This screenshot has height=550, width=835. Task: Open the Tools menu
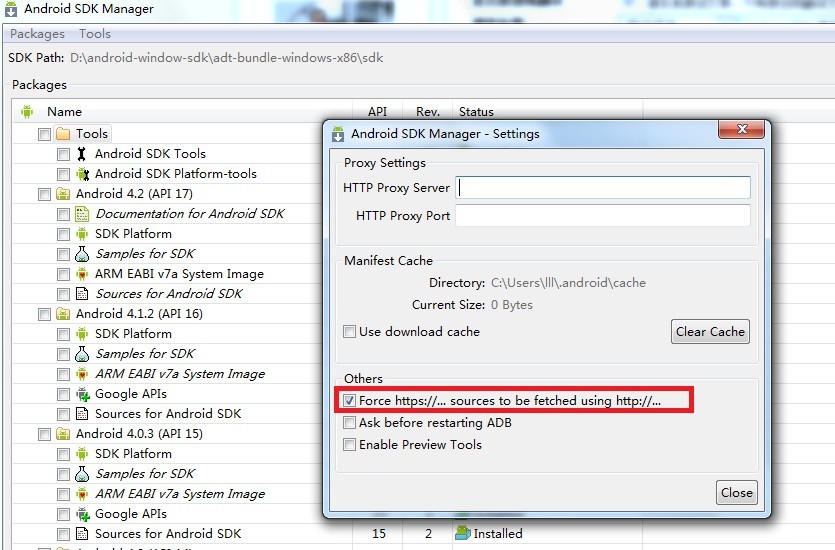point(95,34)
